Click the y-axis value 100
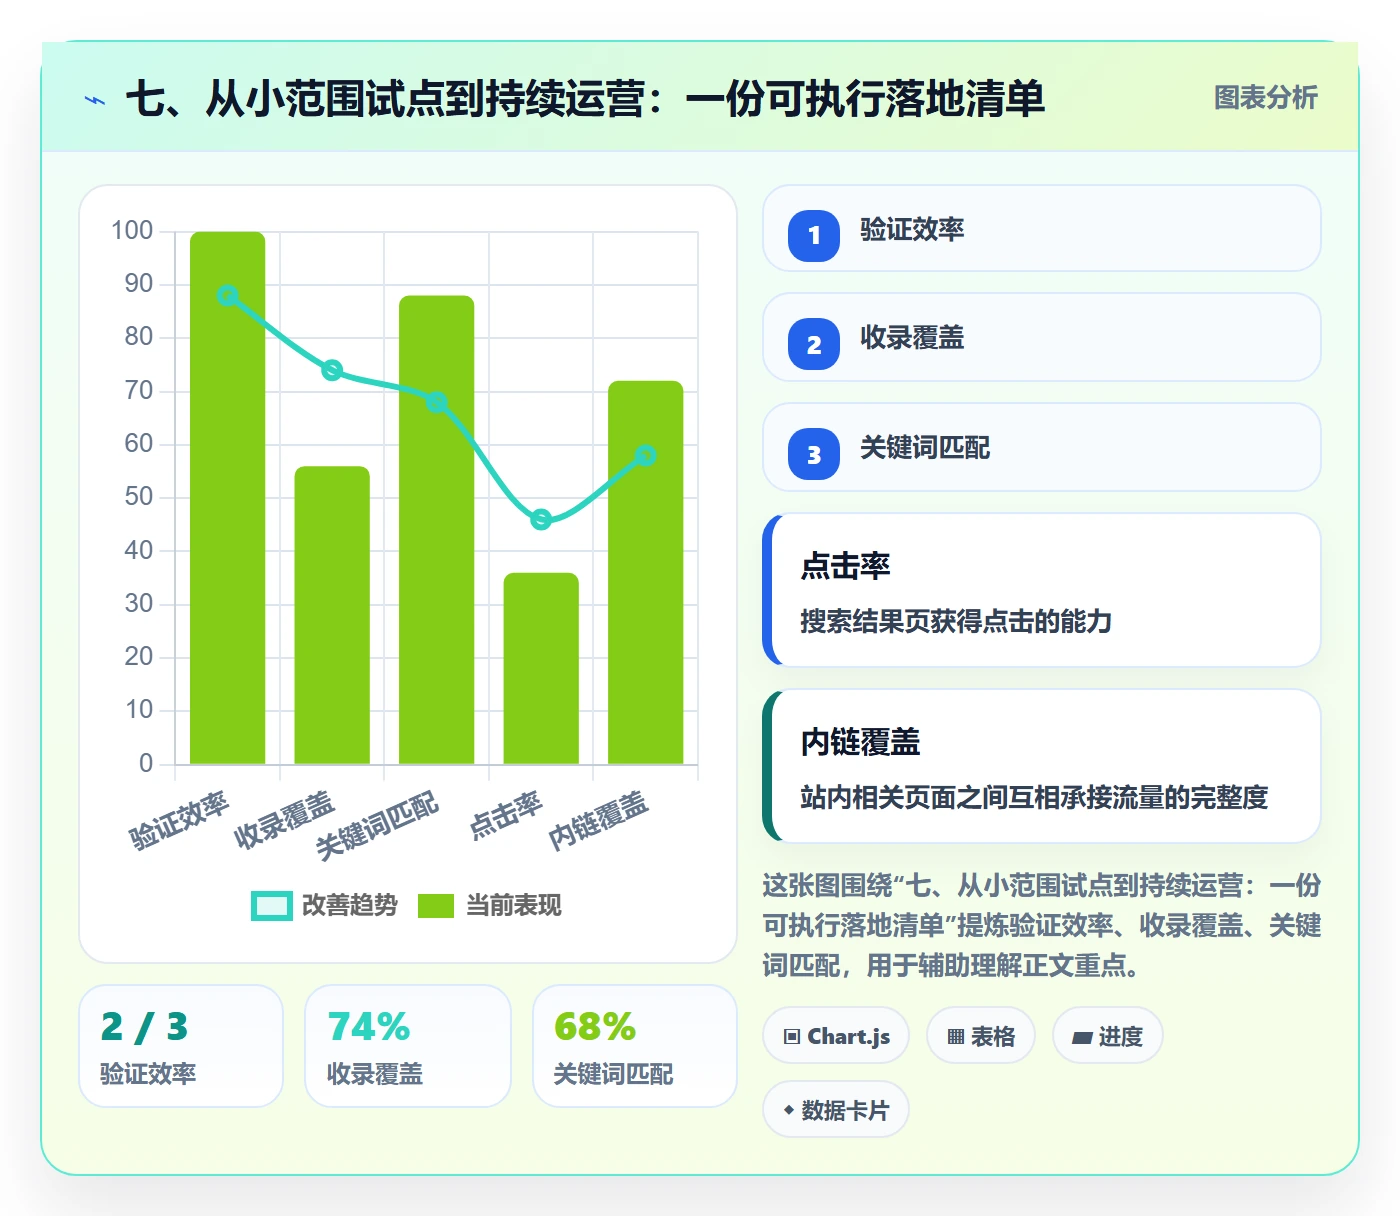1400x1216 pixels. 132,231
